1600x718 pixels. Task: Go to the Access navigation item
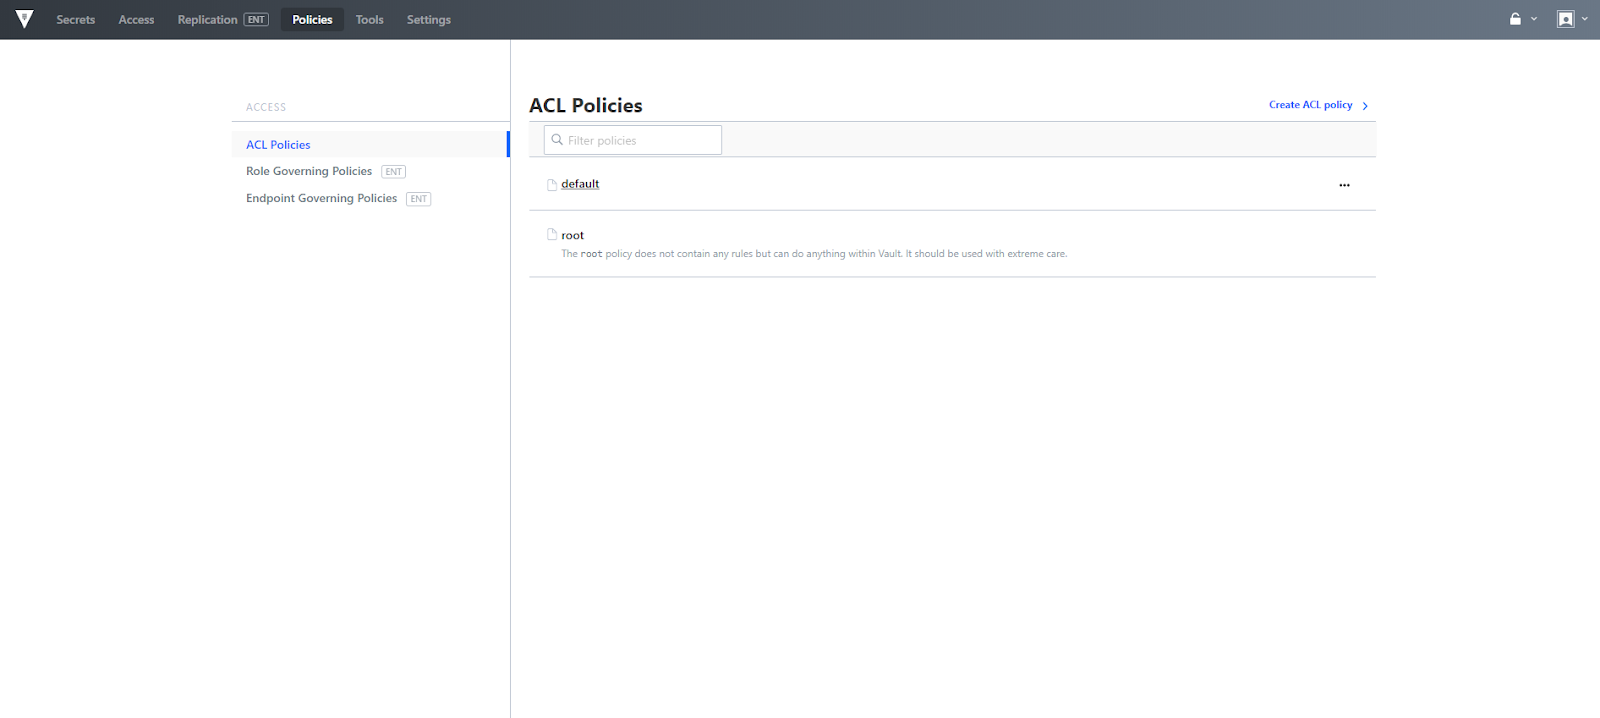(136, 20)
